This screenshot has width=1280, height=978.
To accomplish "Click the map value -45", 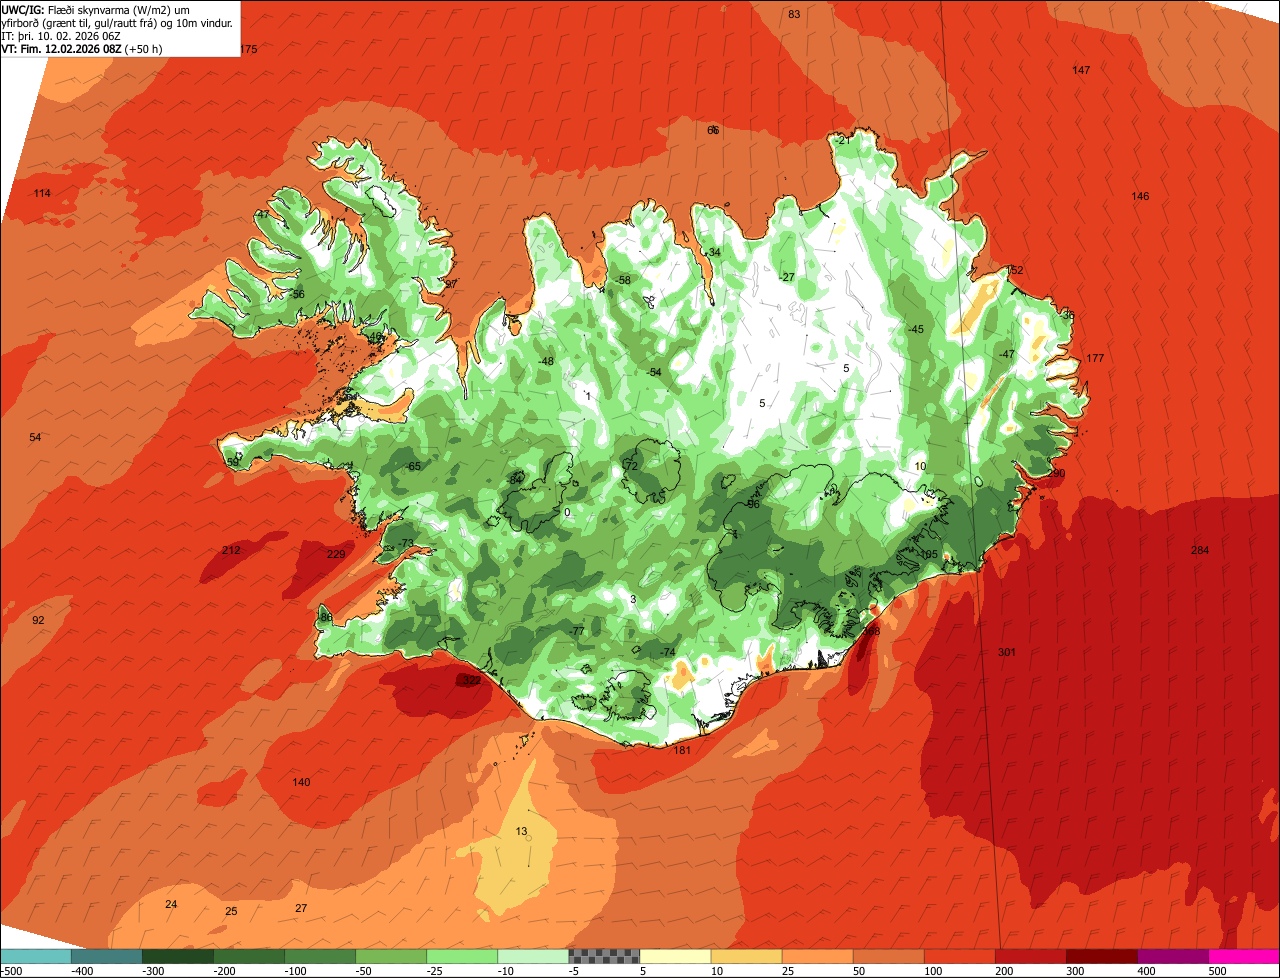I will tap(915, 329).
